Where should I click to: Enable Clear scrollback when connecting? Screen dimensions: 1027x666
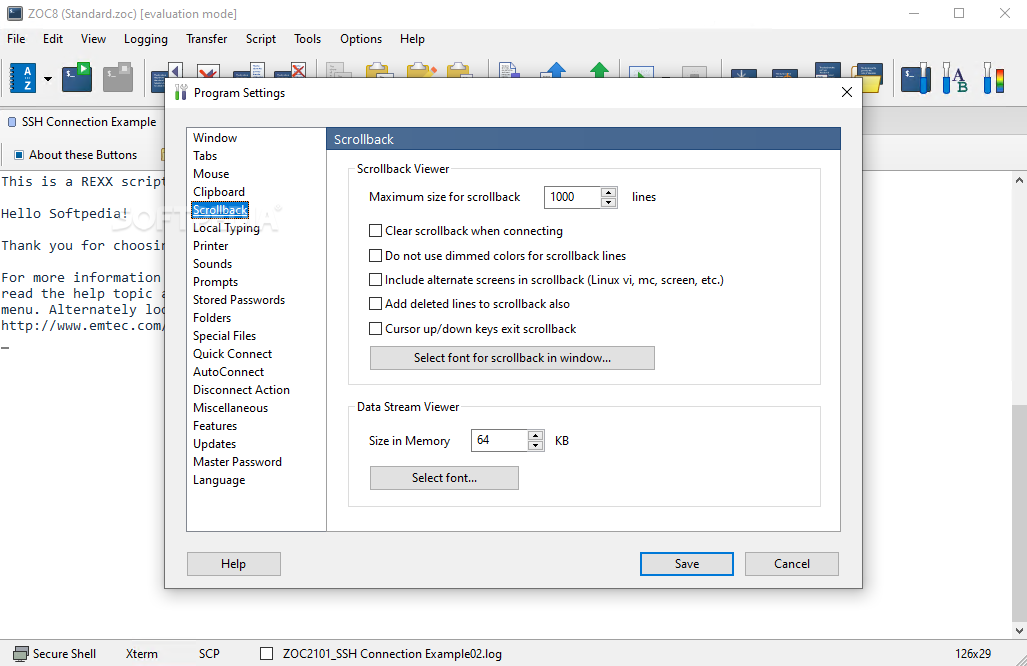coord(375,231)
